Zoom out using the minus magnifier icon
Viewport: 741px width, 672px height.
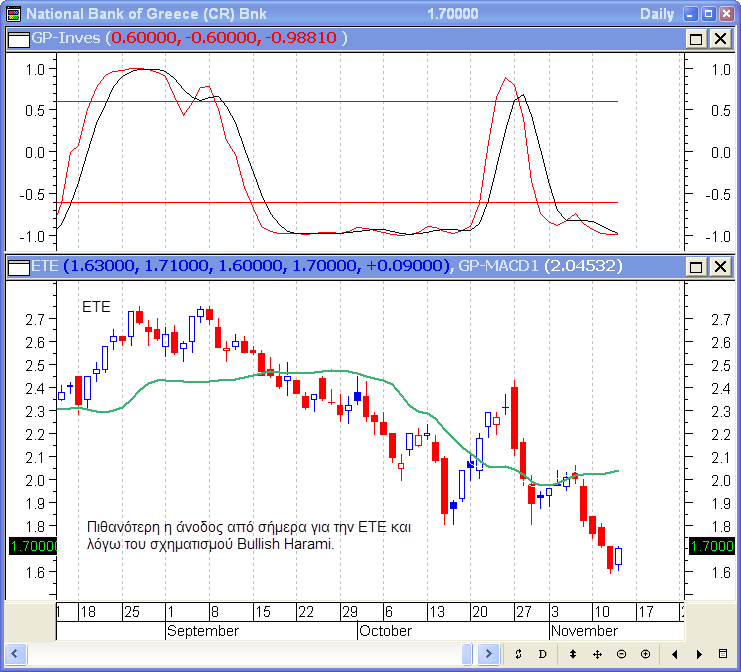coord(621,654)
